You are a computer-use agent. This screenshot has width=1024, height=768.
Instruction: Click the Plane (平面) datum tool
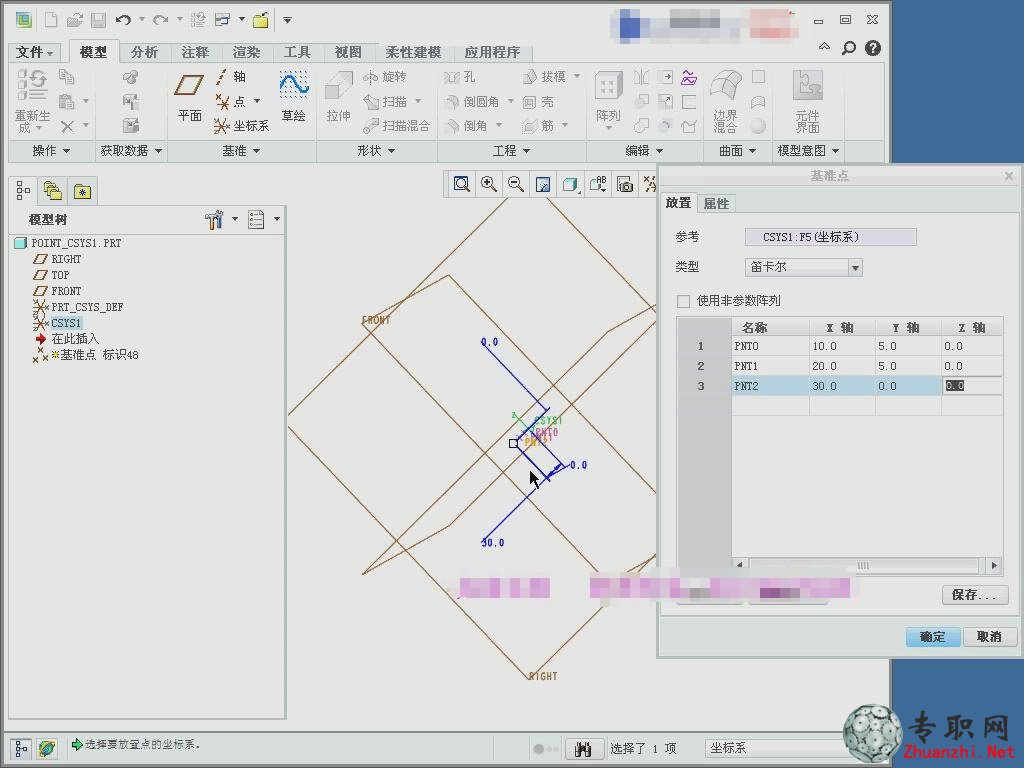189,97
